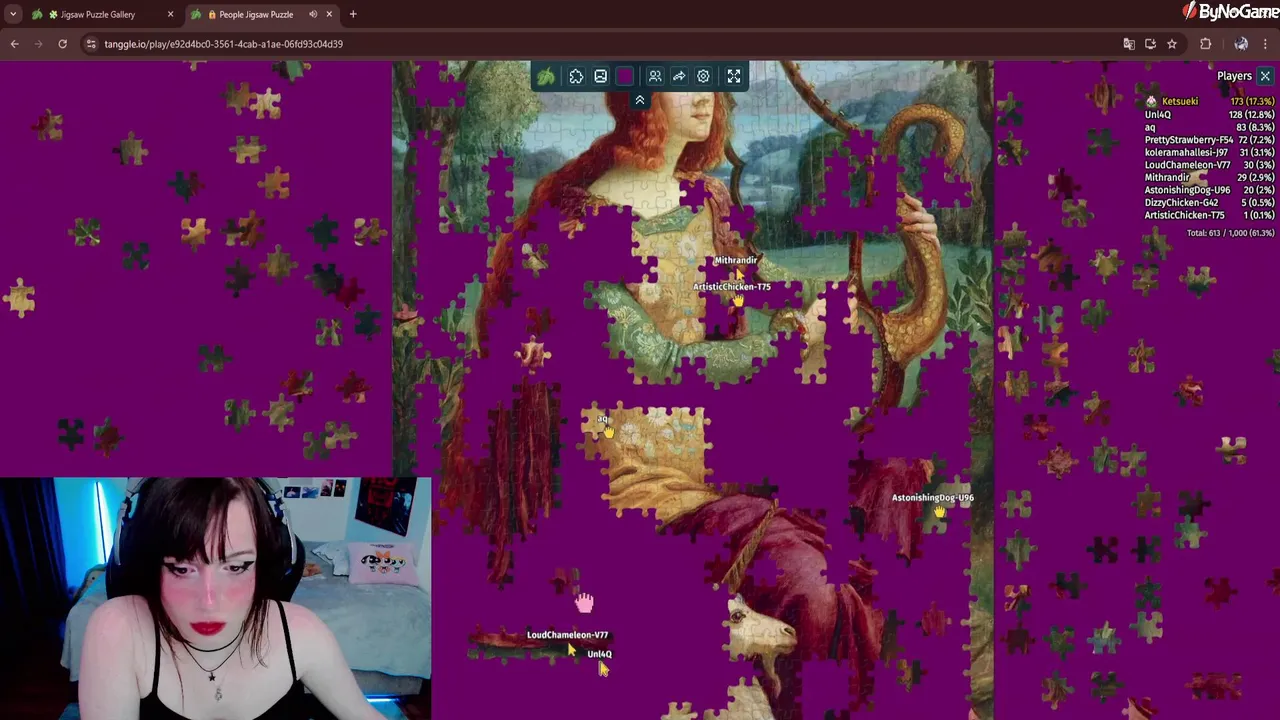Click the ArtisticChicken-T75 cursor label
The image size is (1280, 720).
(x=732, y=287)
